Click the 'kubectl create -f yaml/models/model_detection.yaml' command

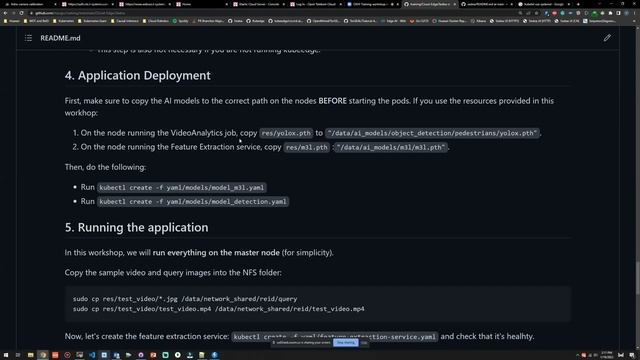pyautogui.click(x=193, y=202)
